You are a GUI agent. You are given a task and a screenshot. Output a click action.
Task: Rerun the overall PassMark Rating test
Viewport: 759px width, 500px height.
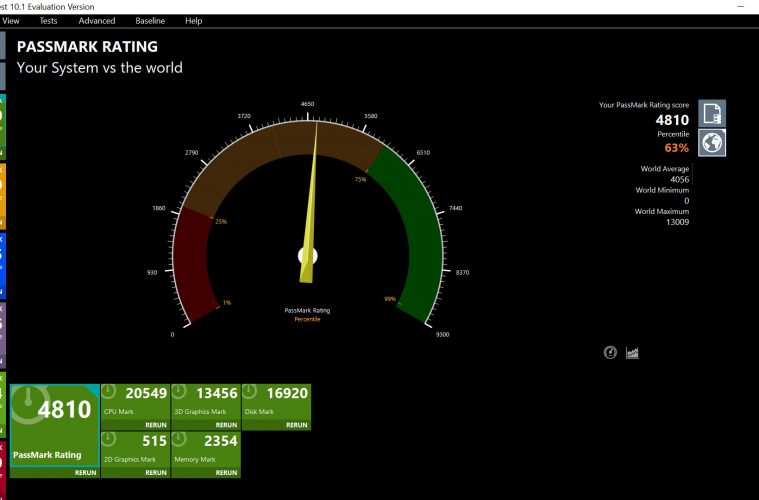pos(86,472)
